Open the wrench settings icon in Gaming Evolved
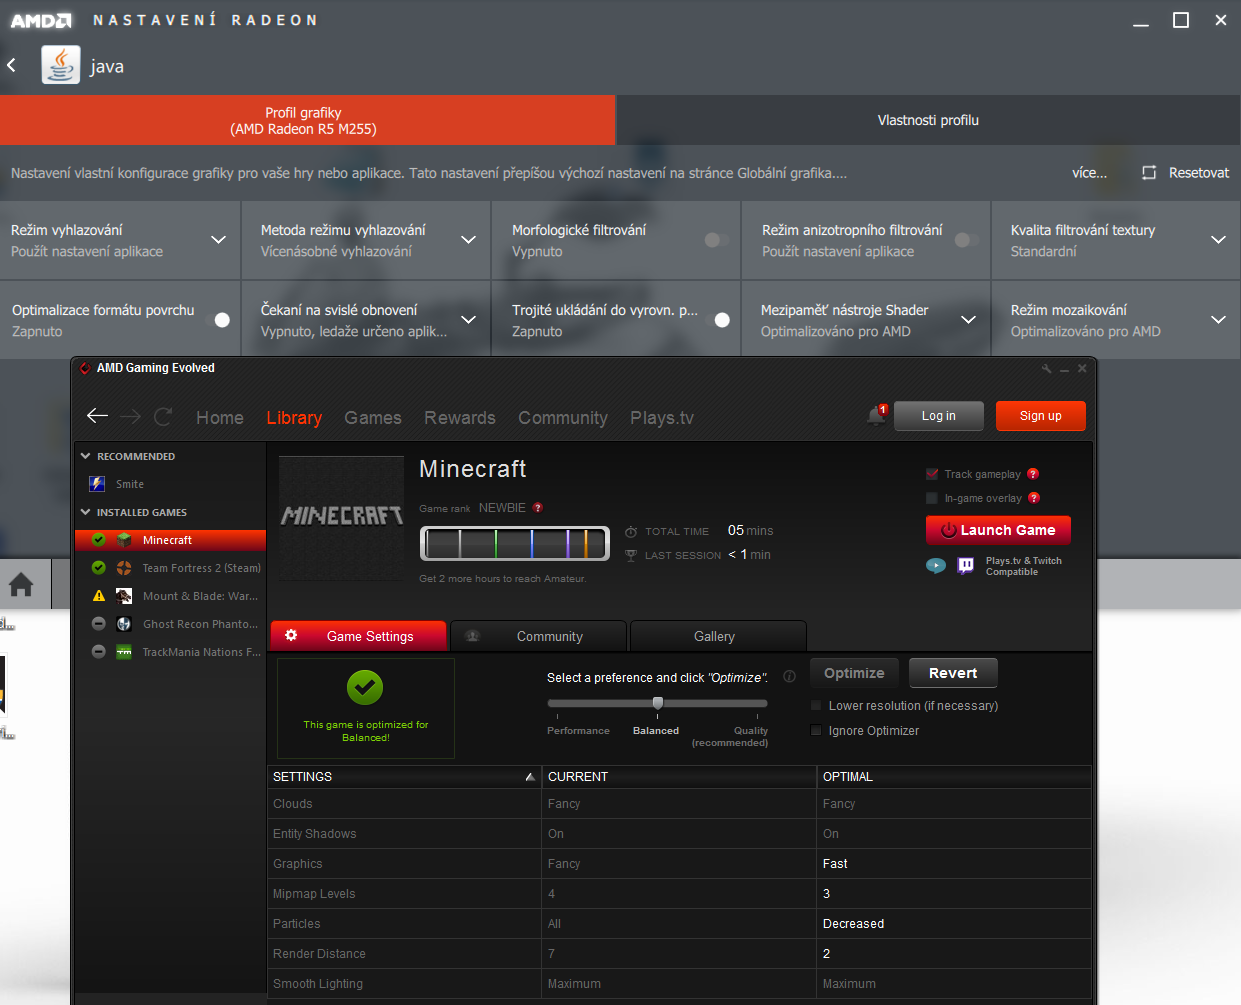Screen dimensions: 1241x1005 (x=1047, y=369)
